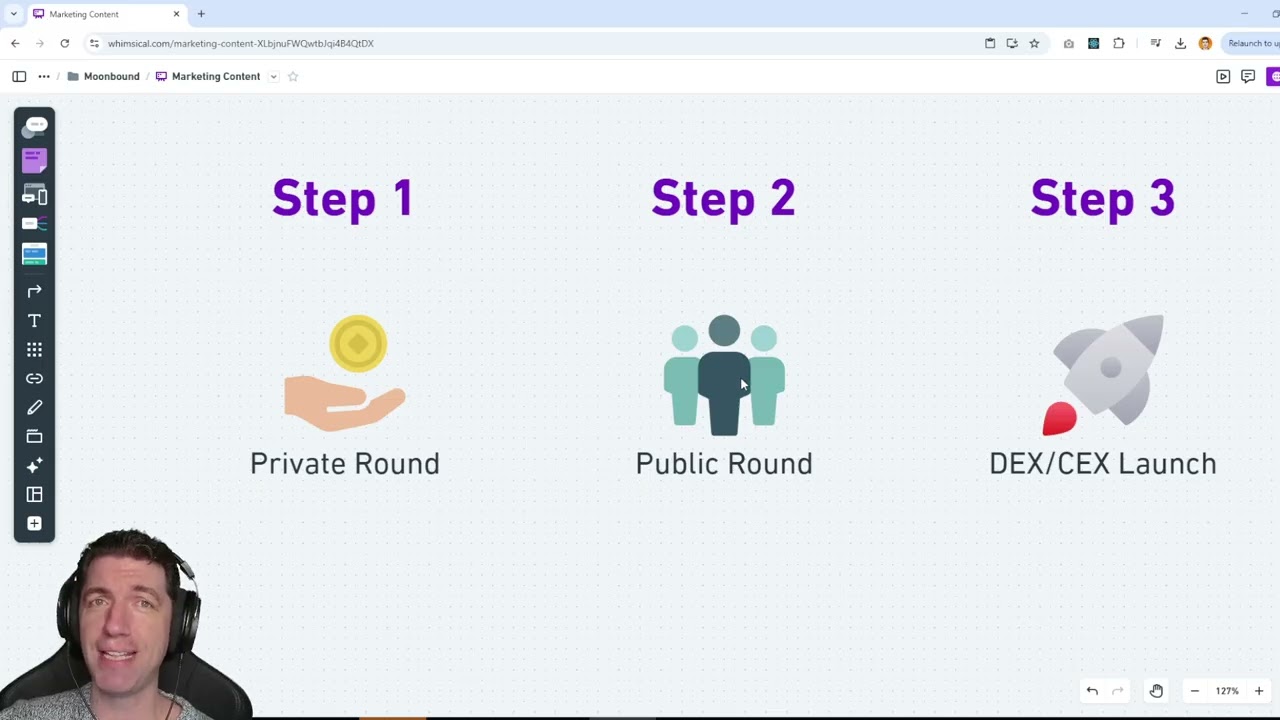Bookmark this page with star icon

(1034, 43)
